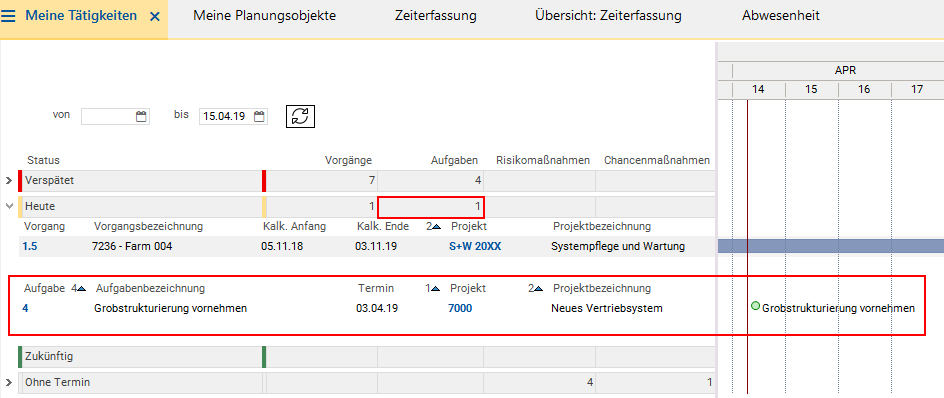944x398 pixels.
Task: Click the Kalk. Anfang column header
Action: point(294,226)
